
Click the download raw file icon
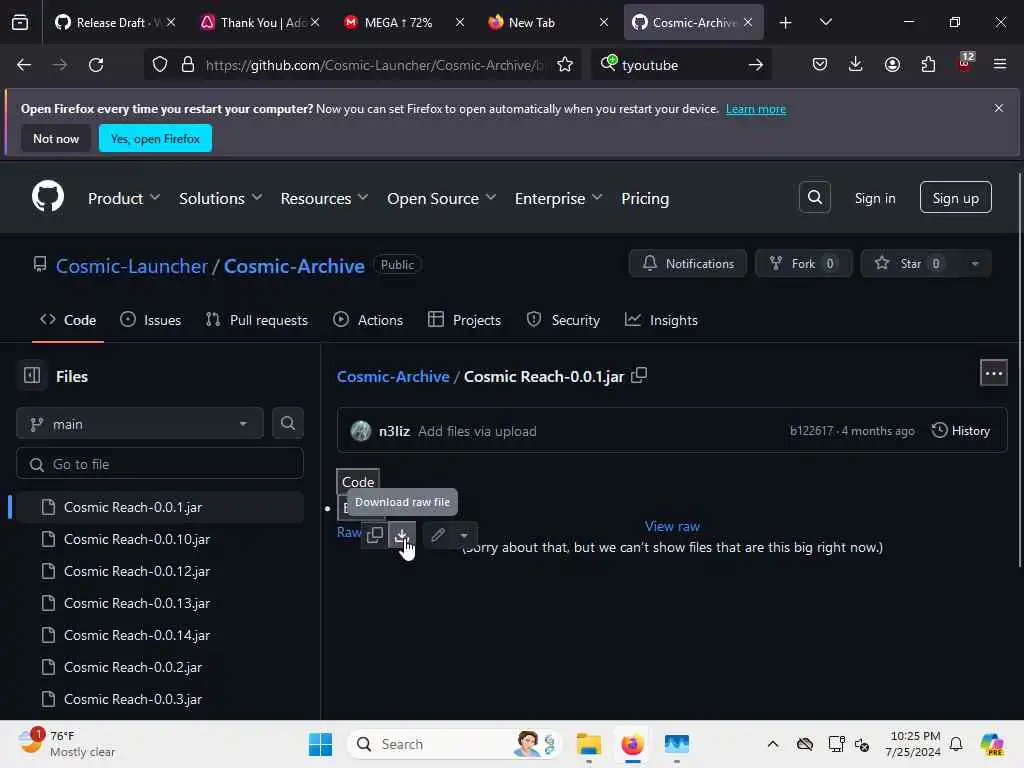point(402,535)
